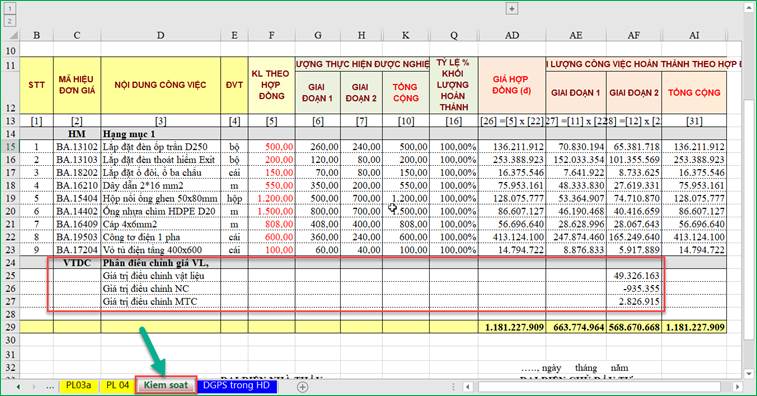Open the PL03a sheet tab

click(x=78, y=385)
